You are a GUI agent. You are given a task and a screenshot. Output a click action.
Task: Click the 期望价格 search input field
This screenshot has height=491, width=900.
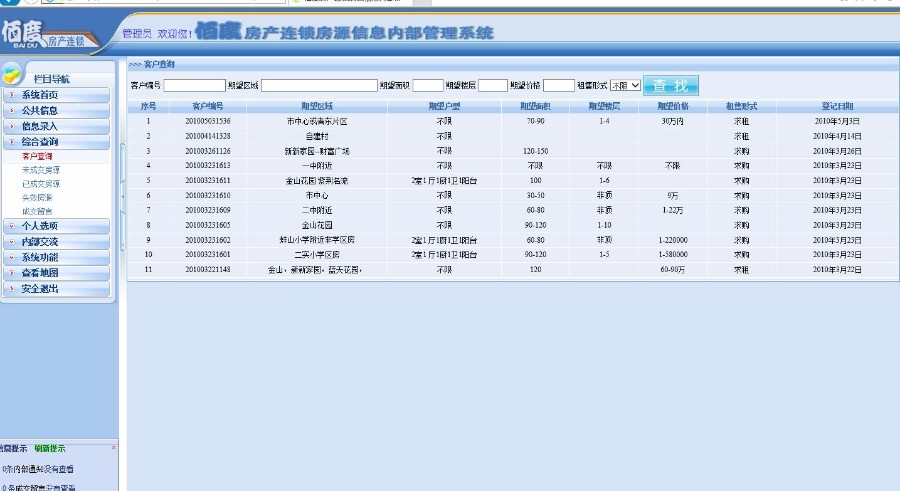coord(559,86)
